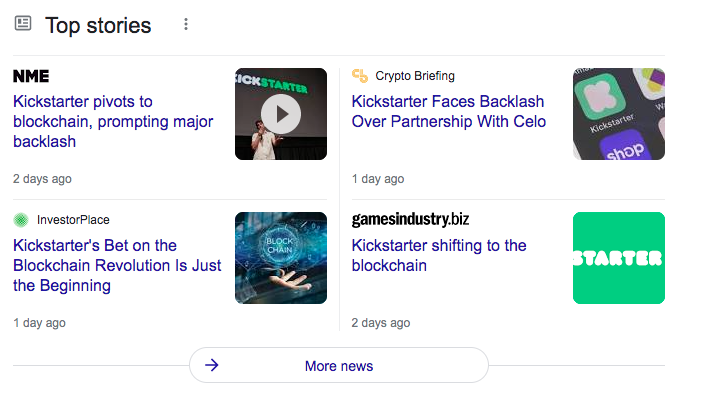Click the NME logo
This screenshot has width=703, height=404.
click(x=31, y=76)
